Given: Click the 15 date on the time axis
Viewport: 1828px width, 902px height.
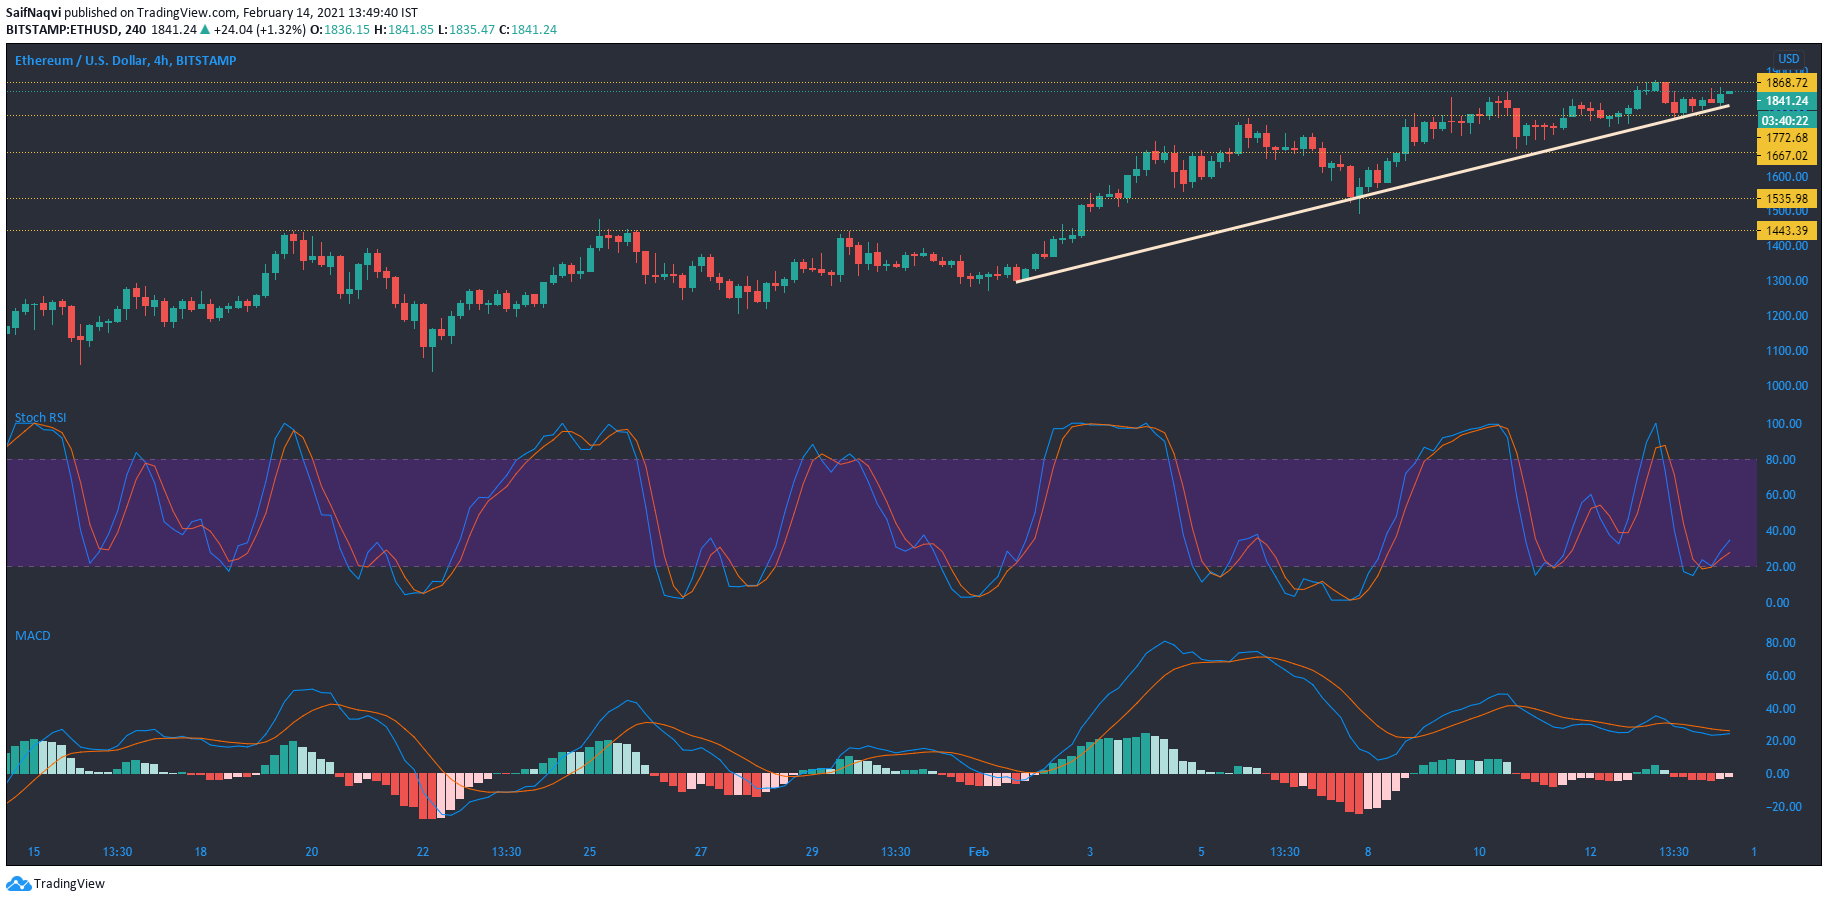Looking at the screenshot, I should pyautogui.click(x=34, y=852).
